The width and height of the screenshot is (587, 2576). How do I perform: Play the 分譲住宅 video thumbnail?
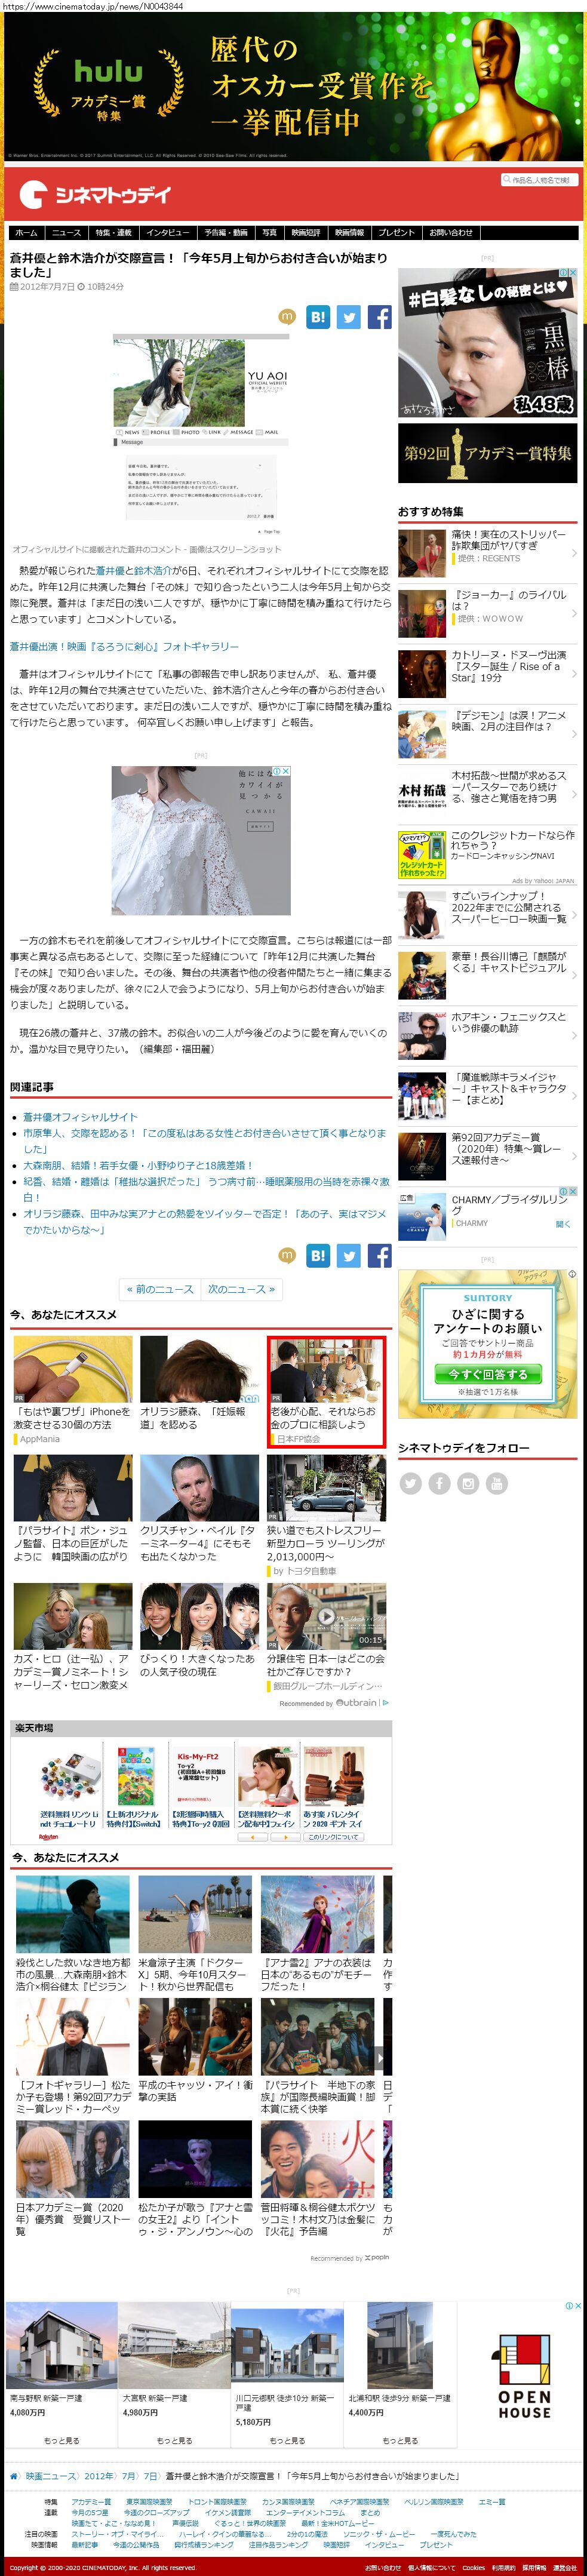click(x=326, y=1615)
